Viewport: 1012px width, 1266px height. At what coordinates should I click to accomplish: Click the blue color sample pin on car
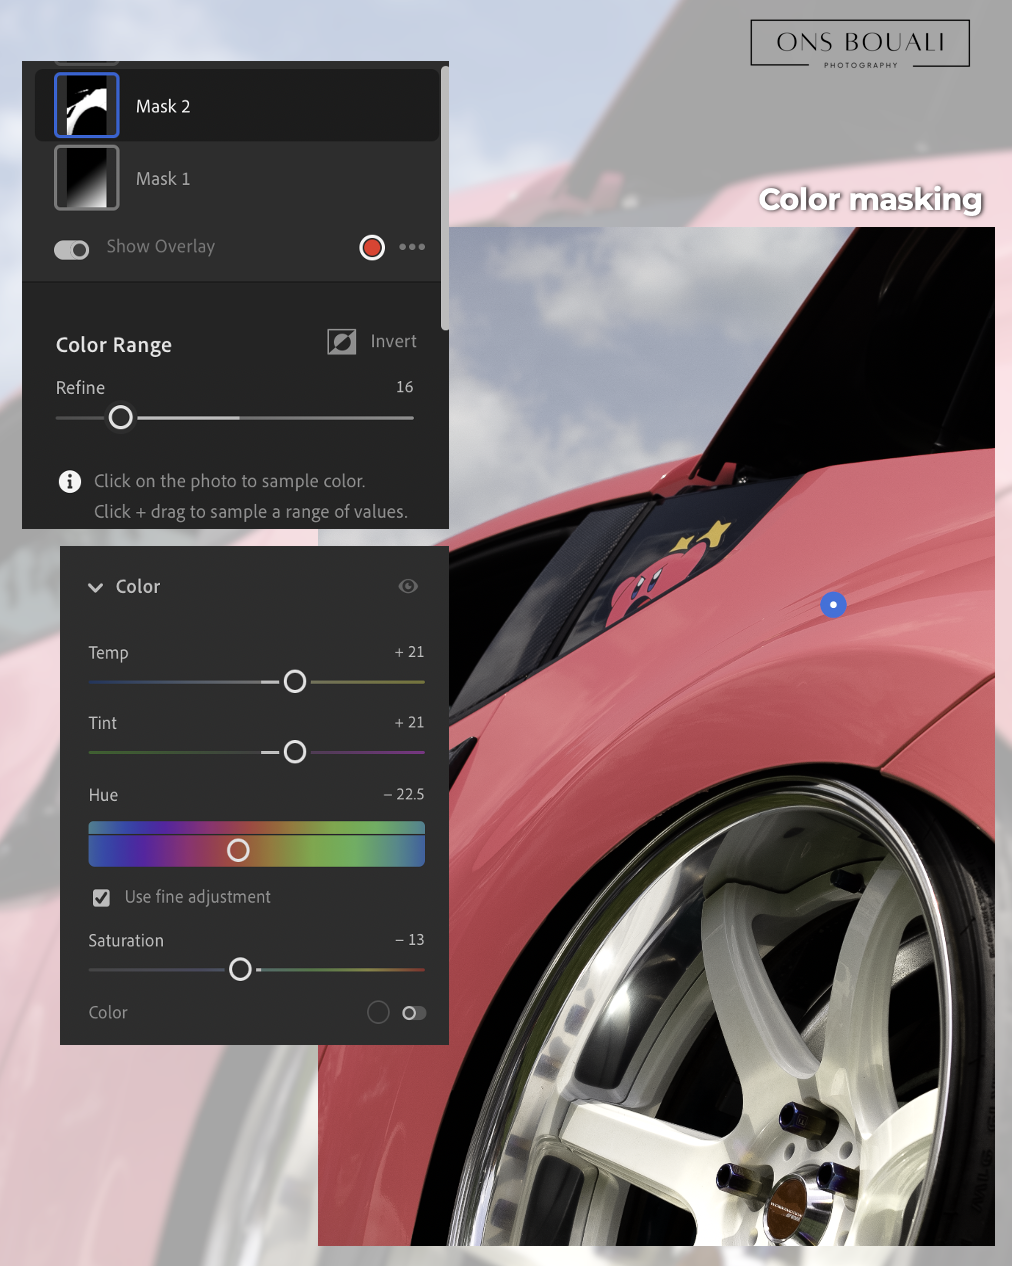833,604
